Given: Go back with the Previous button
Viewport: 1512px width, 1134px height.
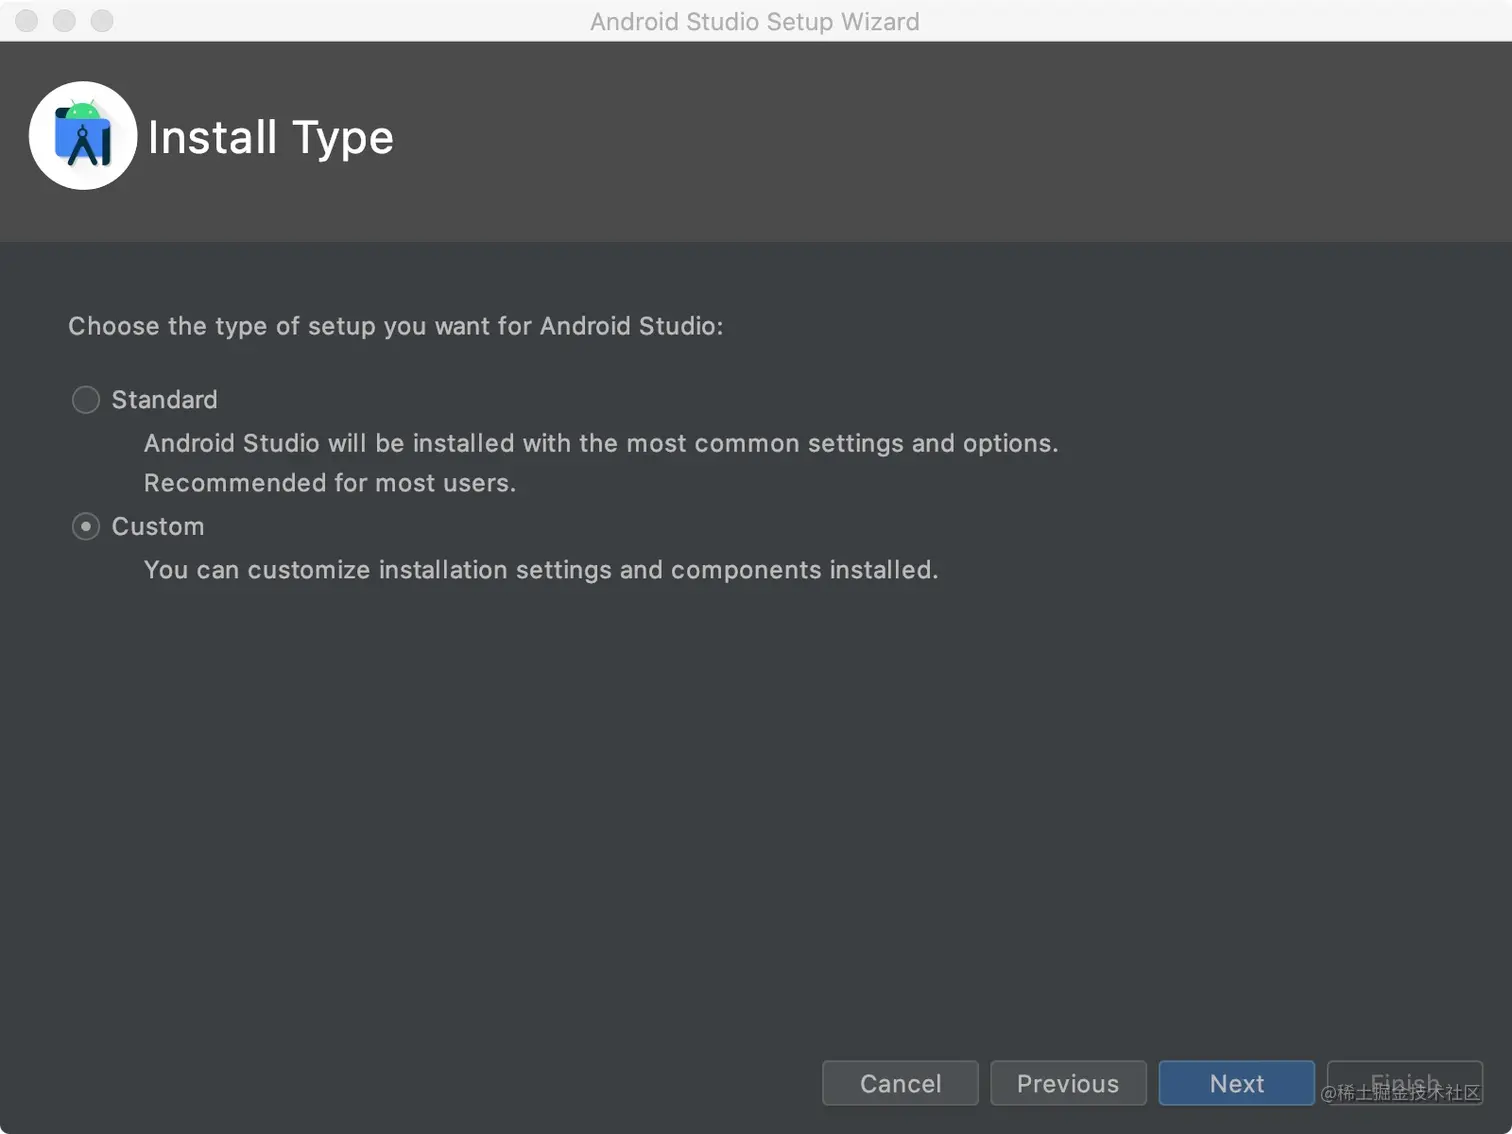Looking at the screenshot, I should [1068, 1083].
